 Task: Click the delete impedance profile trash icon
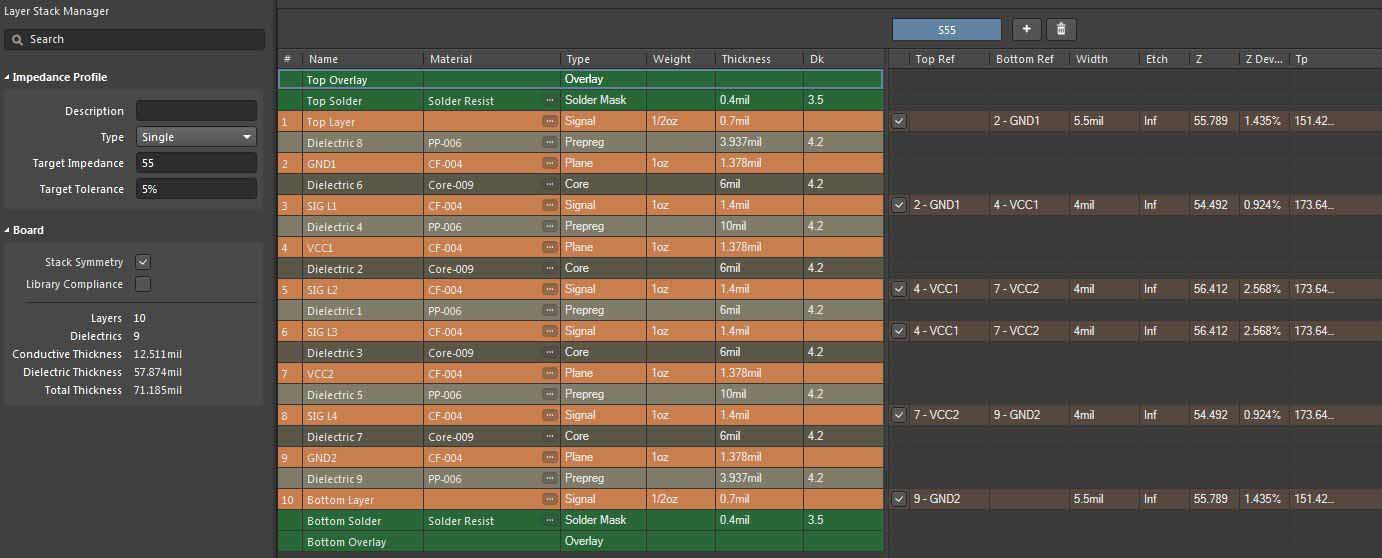(1061, 29)
